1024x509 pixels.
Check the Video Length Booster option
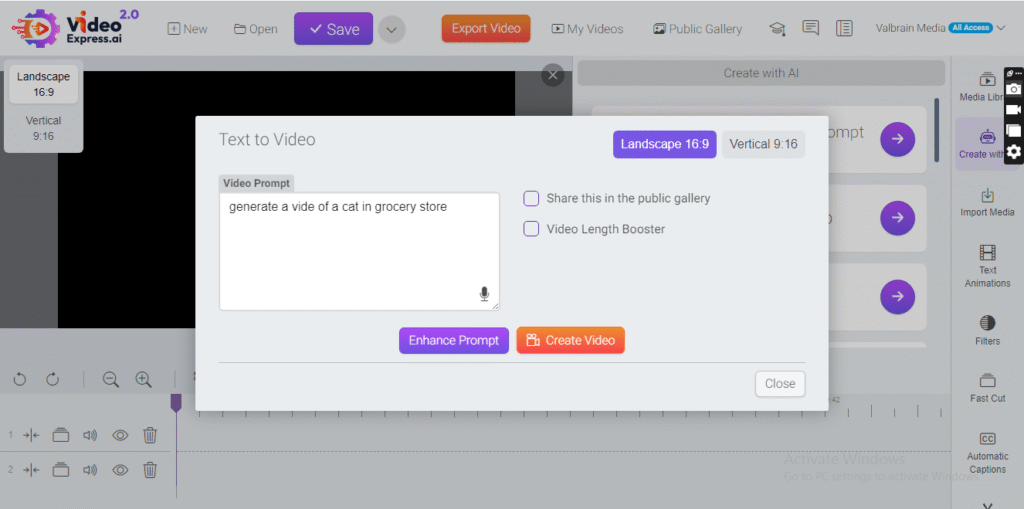[x=532, y=229]
